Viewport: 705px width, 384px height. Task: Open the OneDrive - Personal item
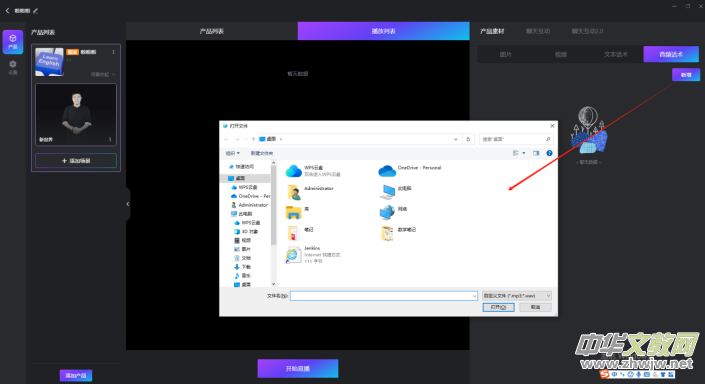tap(410, 170)
